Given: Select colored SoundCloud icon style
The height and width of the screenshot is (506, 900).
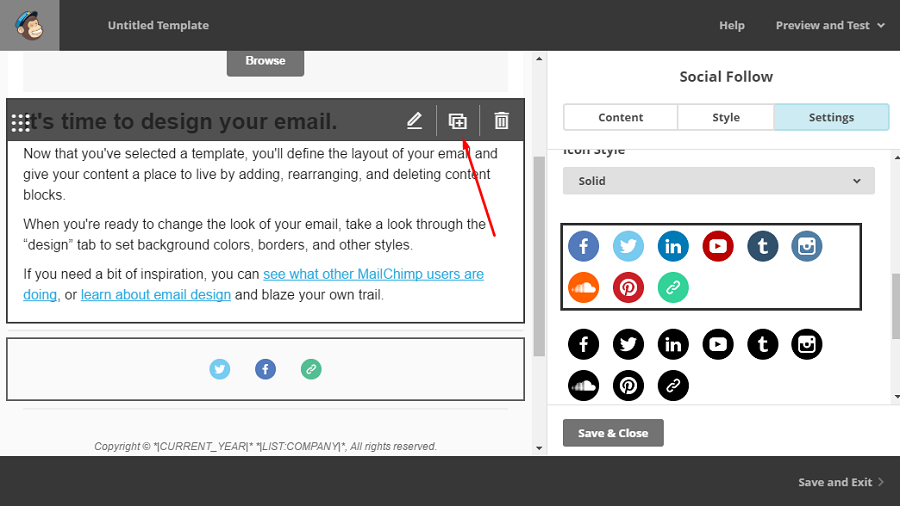Looking at the screenshot, I should (583, 287).
